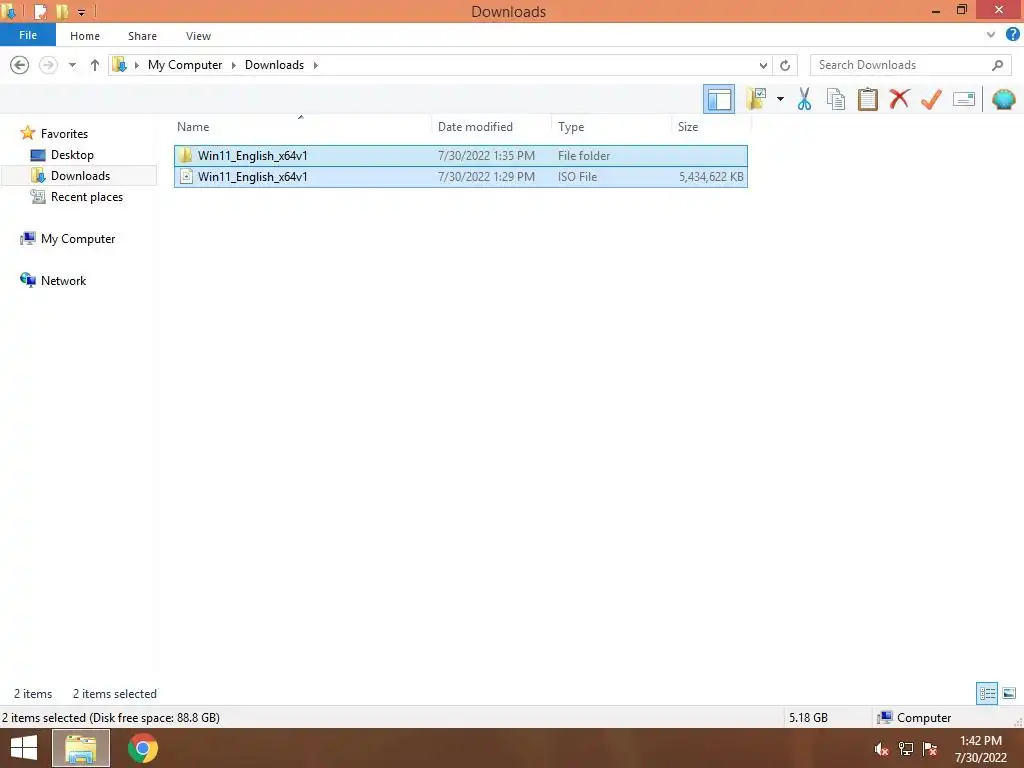Click the title bar Downloads folder icon

point(8,11)
